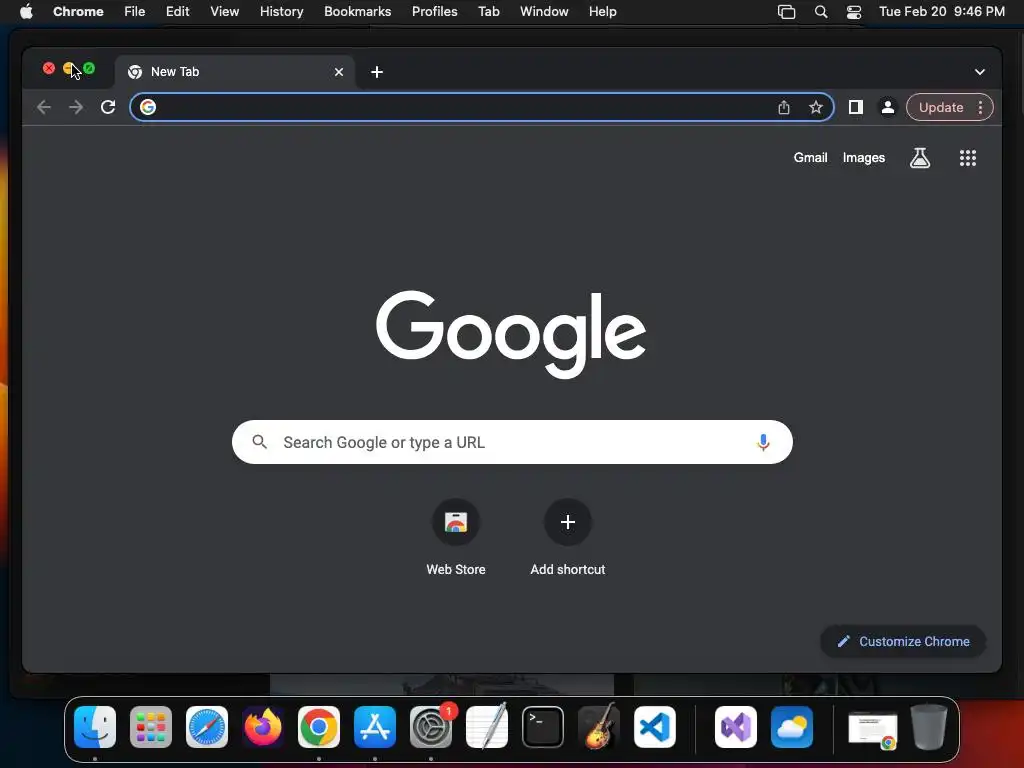Open the Help menu
Image resolution: width=1024 pixels, height=768 pixels.
tap(602, 12)
